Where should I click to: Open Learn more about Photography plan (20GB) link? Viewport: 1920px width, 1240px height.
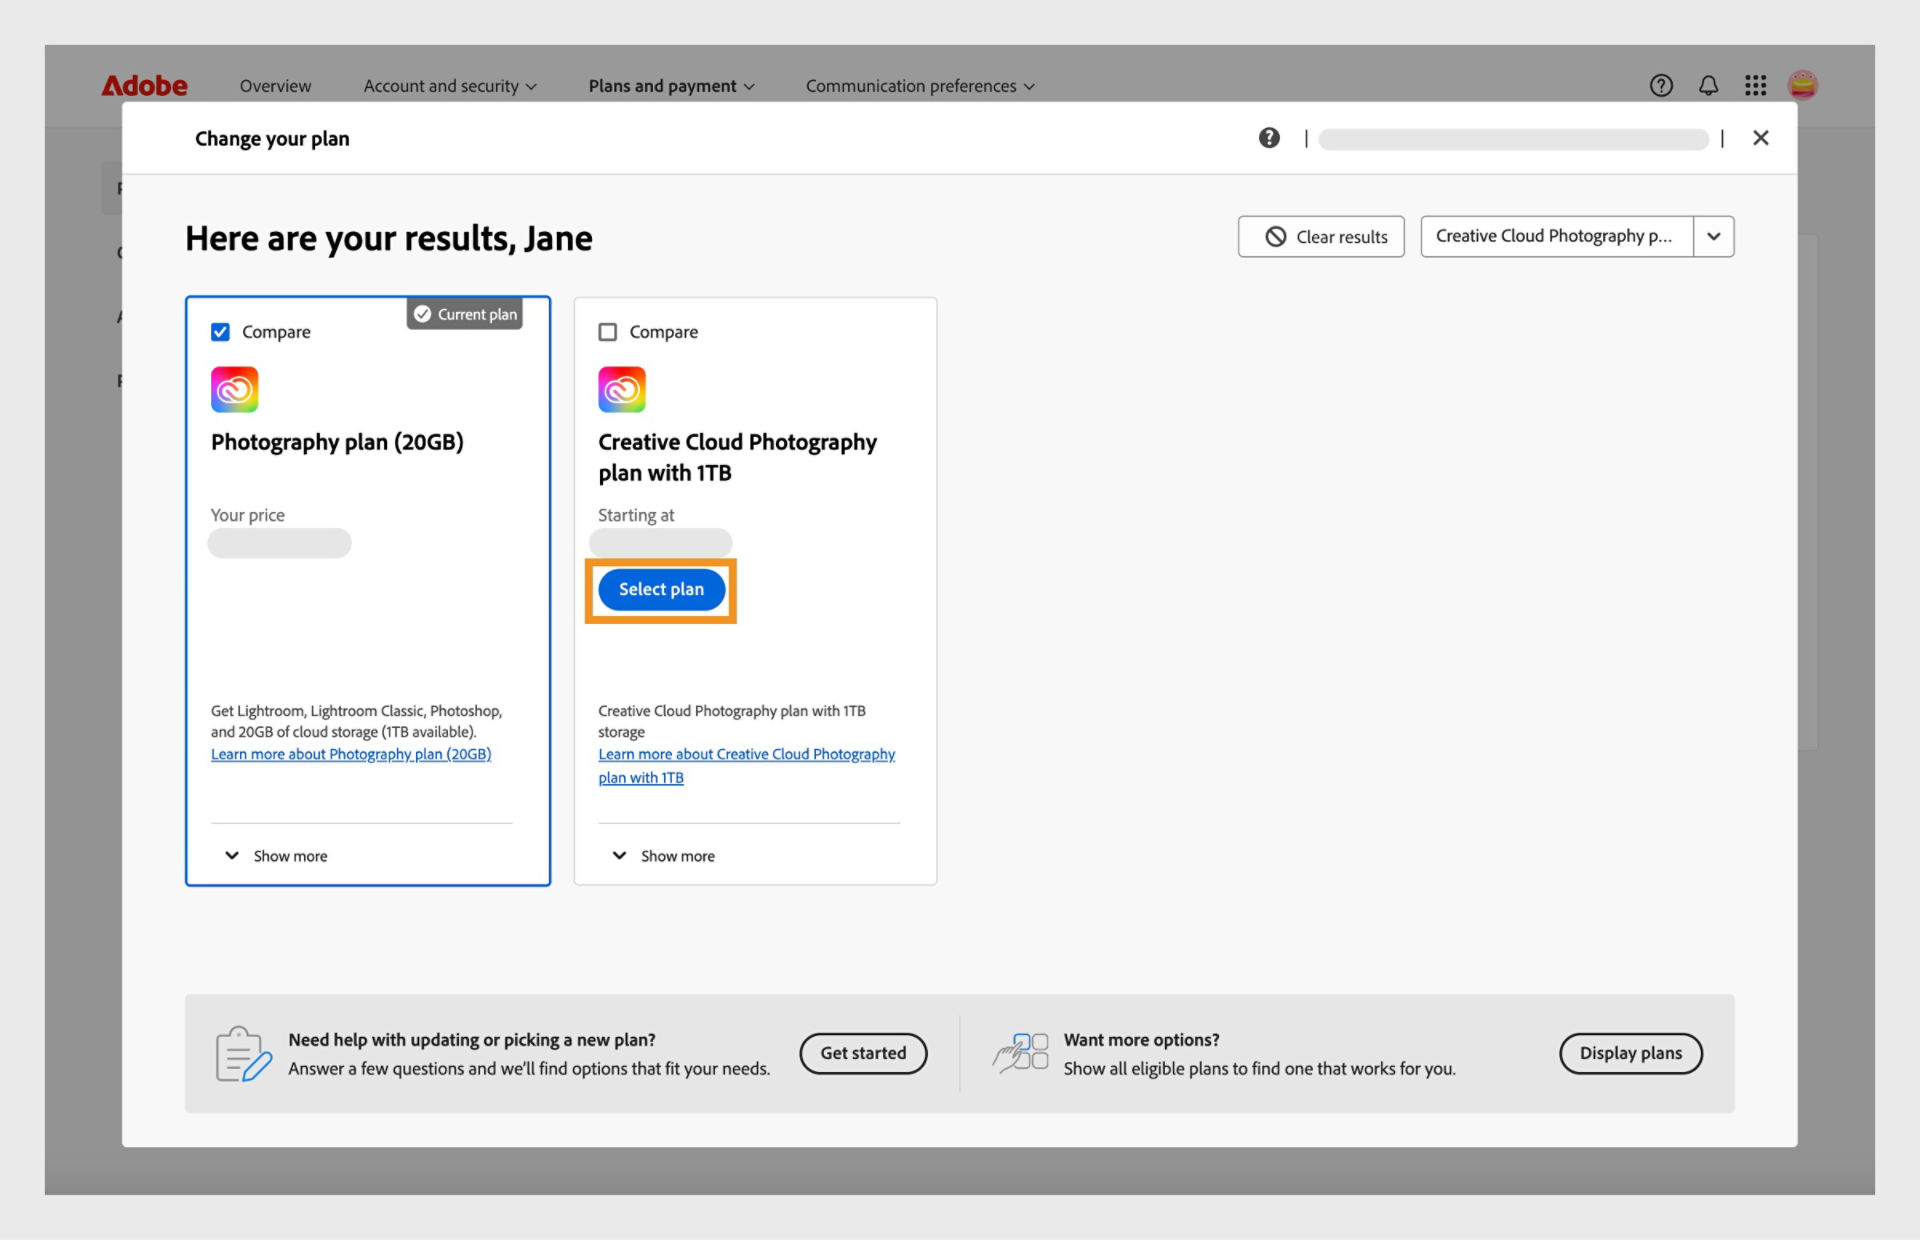point(351,755)
